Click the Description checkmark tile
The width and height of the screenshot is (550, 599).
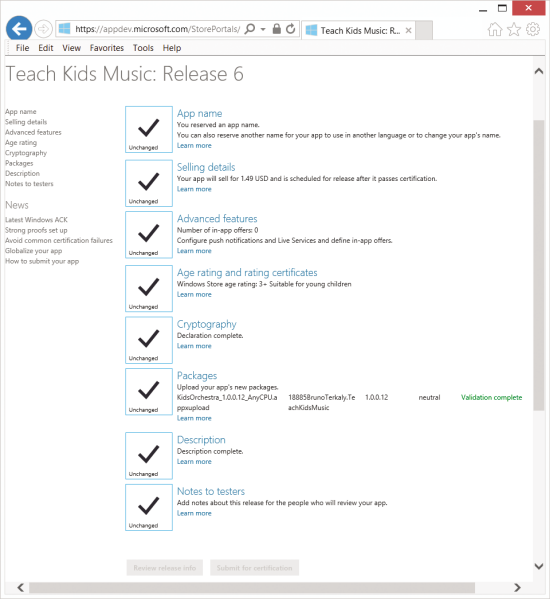click(x=149, y=456)
